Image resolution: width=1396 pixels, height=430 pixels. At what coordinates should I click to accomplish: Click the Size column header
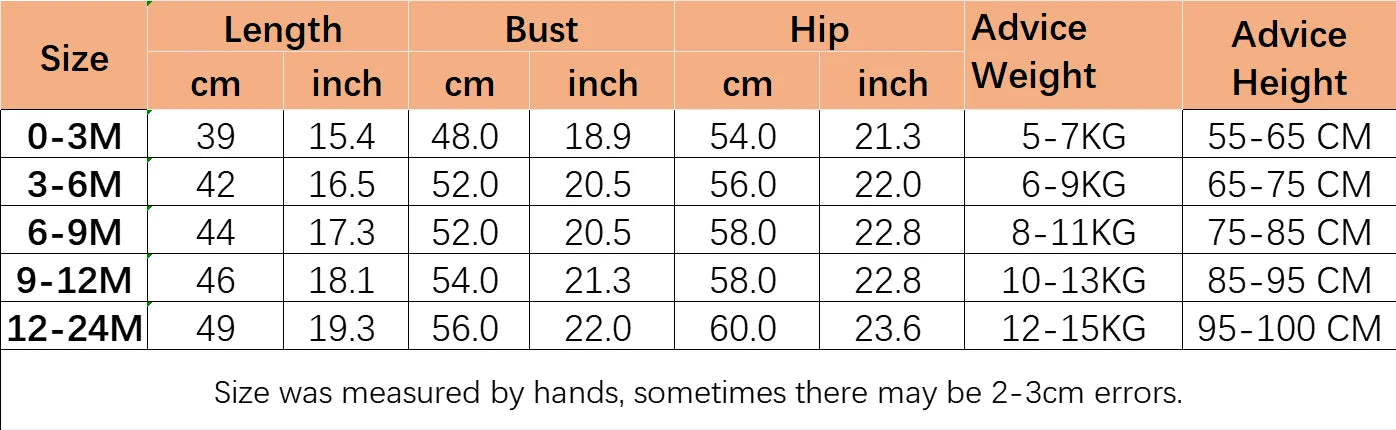pos(74,58)
